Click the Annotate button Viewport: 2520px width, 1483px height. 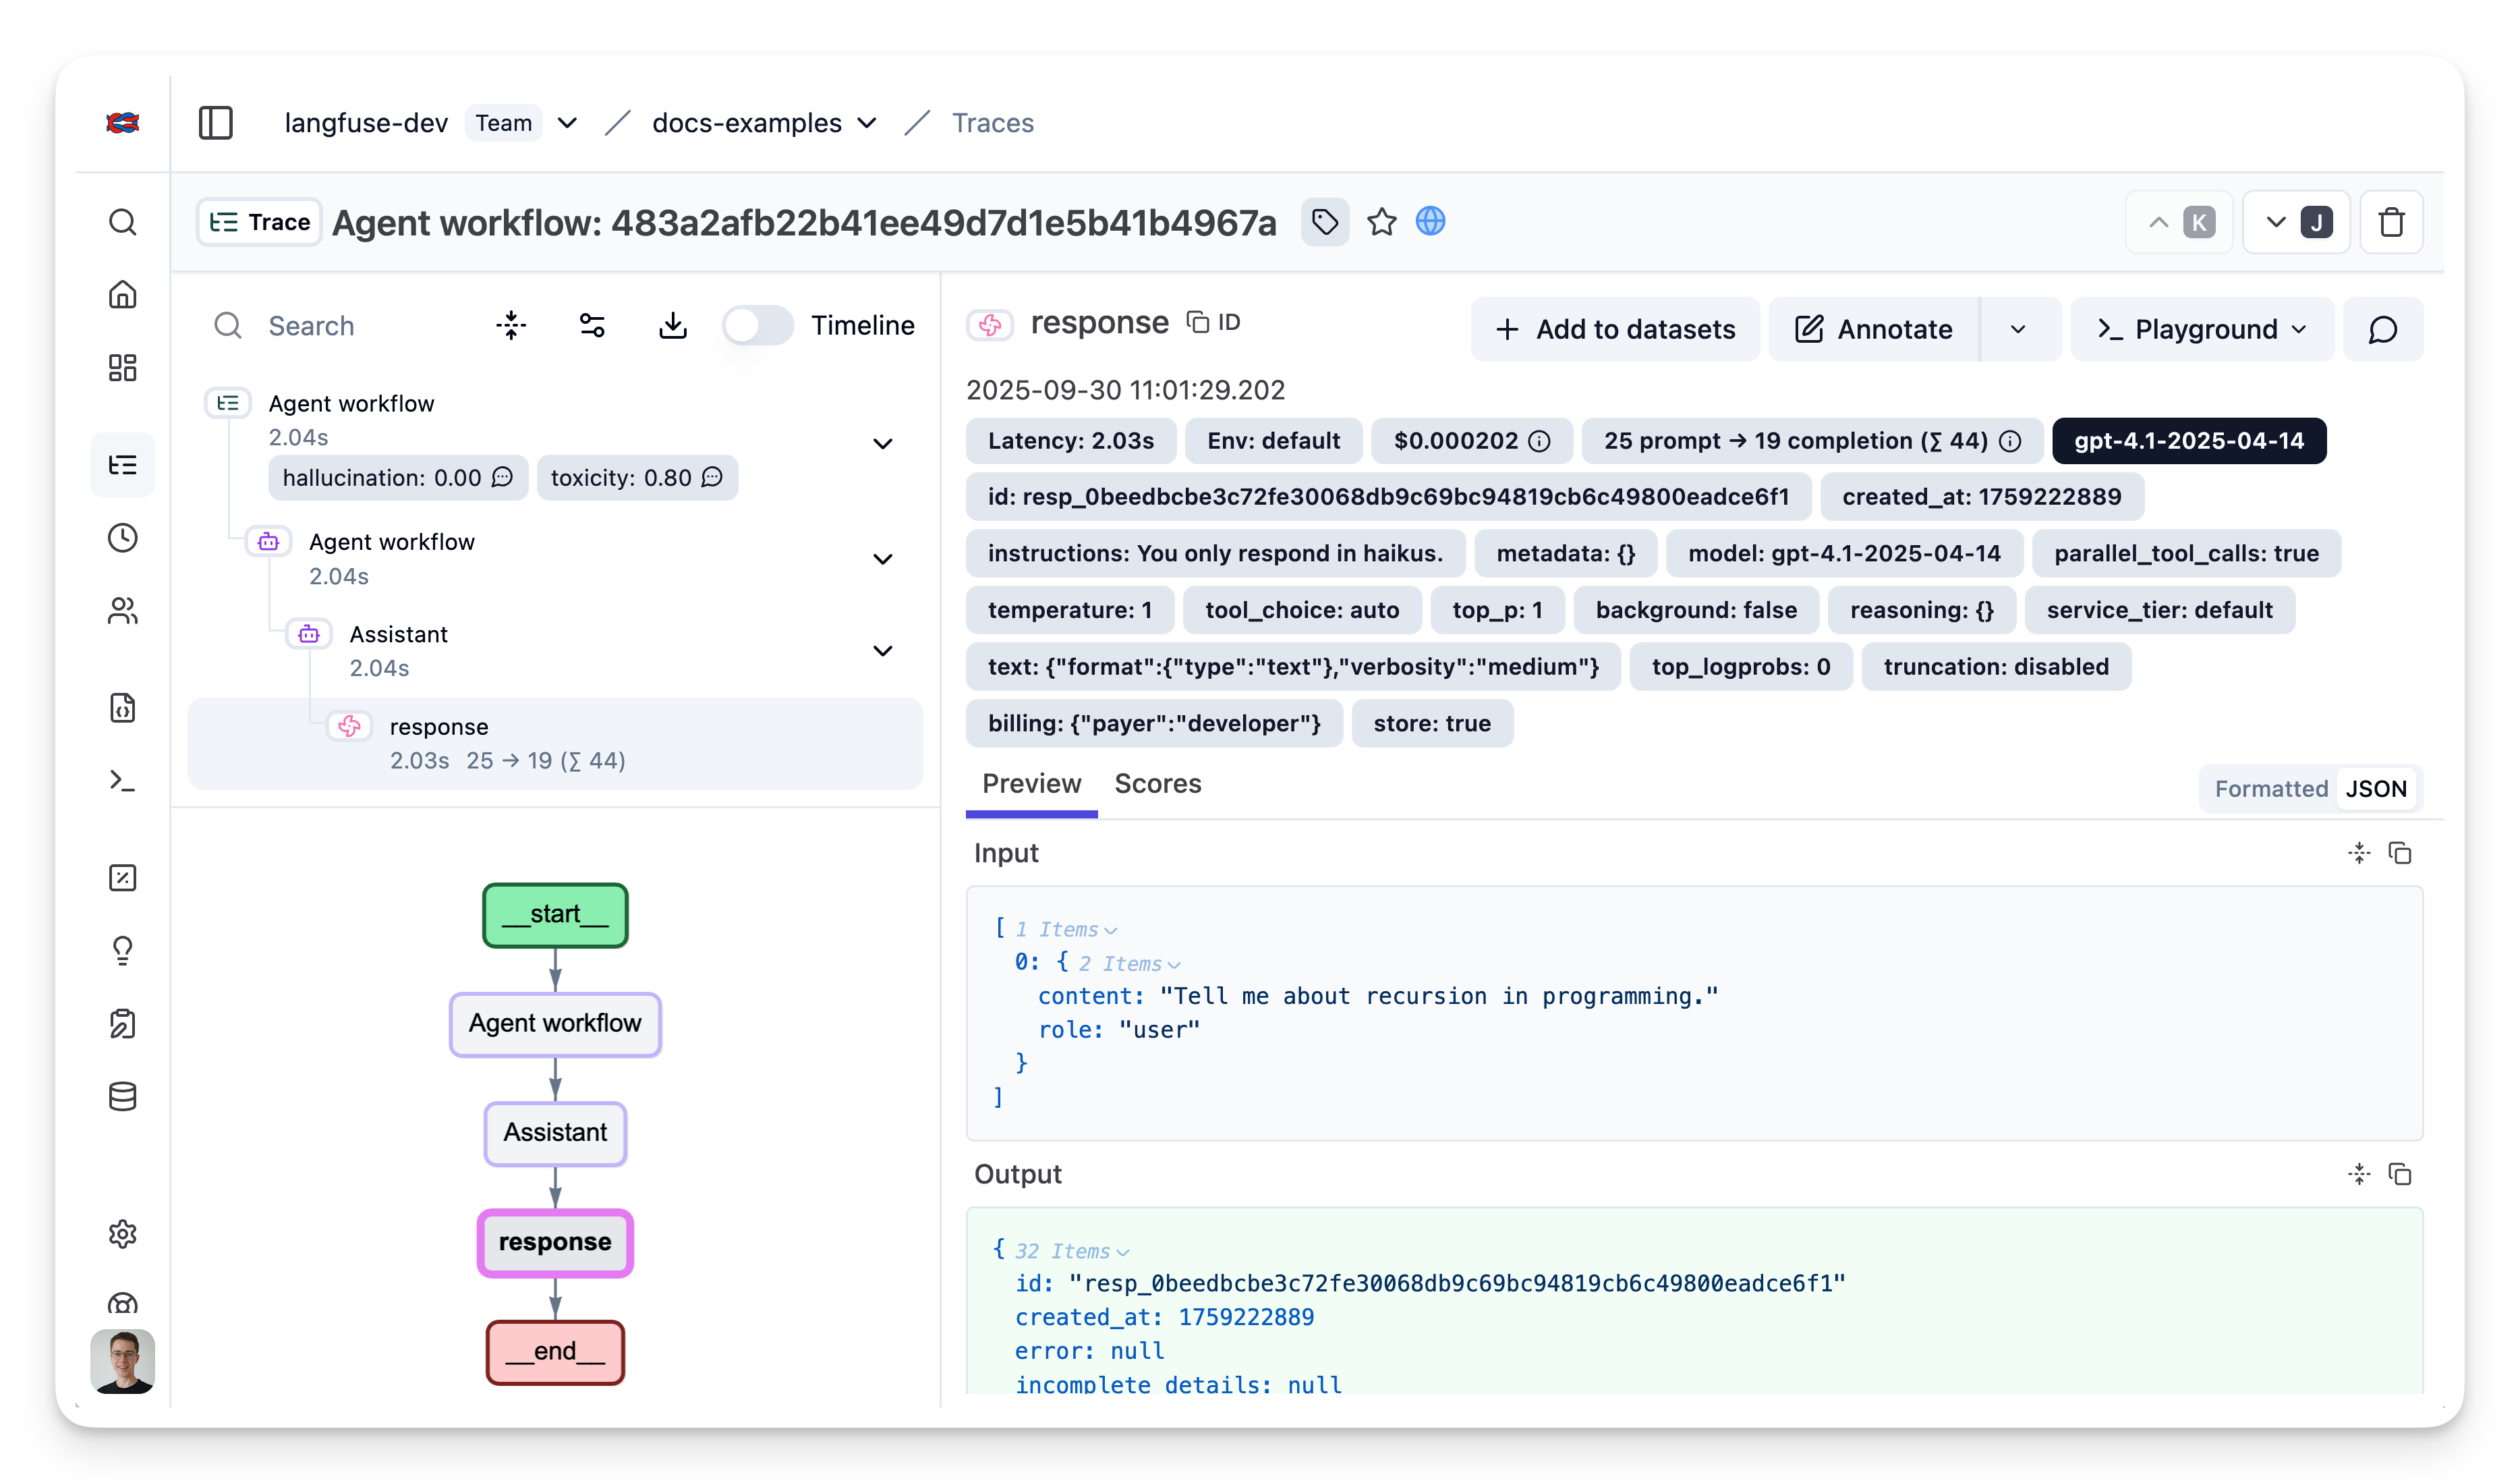[x=1872, y=329]
